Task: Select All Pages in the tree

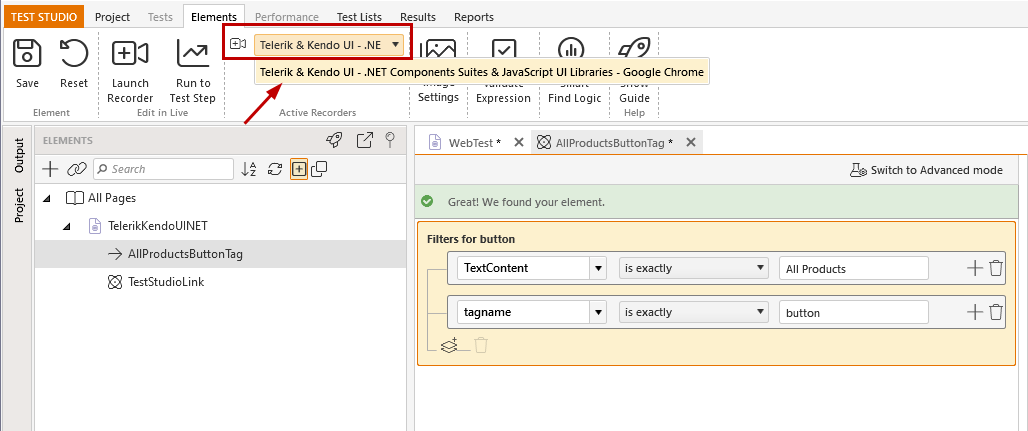Action: click(x=112, y=198)
